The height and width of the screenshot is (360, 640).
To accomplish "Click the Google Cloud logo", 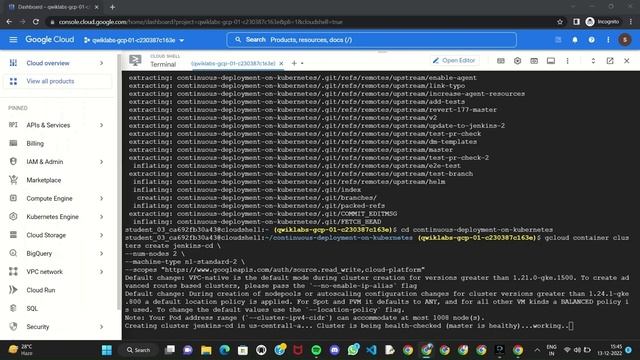I will [x=50, y=40].
